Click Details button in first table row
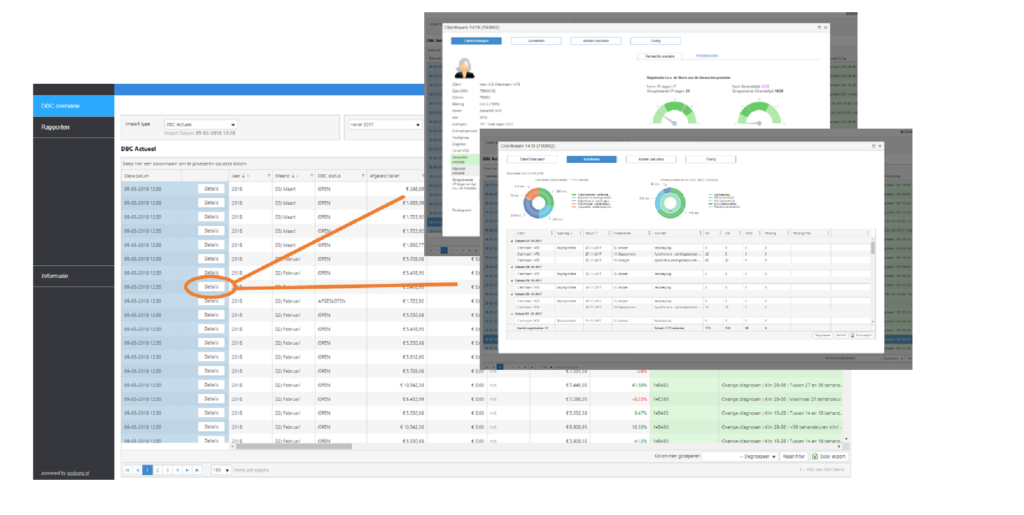1024x515 pixels. coord(211,187)
